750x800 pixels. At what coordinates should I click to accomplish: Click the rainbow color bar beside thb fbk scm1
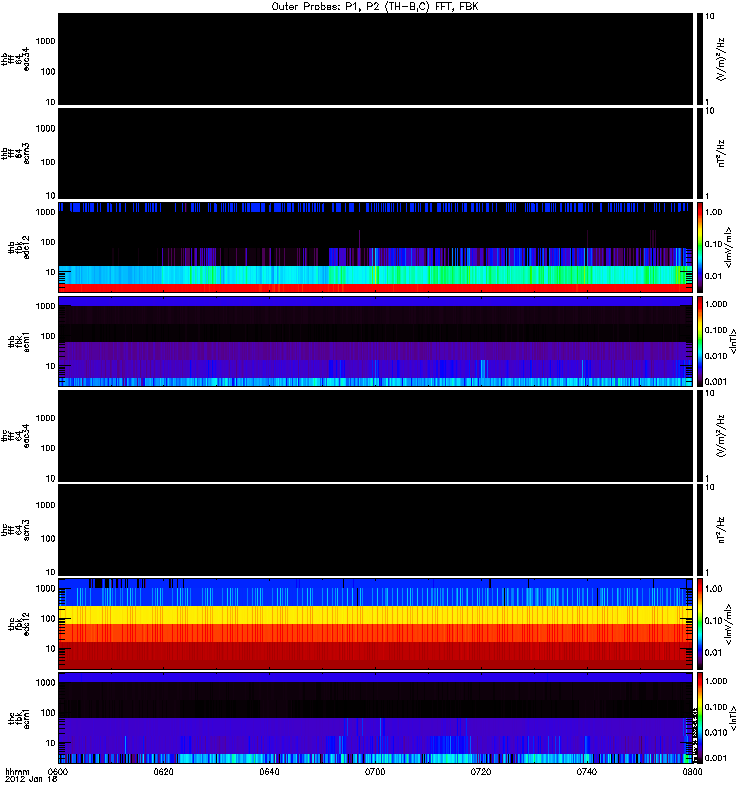click(x=700, y=341)
